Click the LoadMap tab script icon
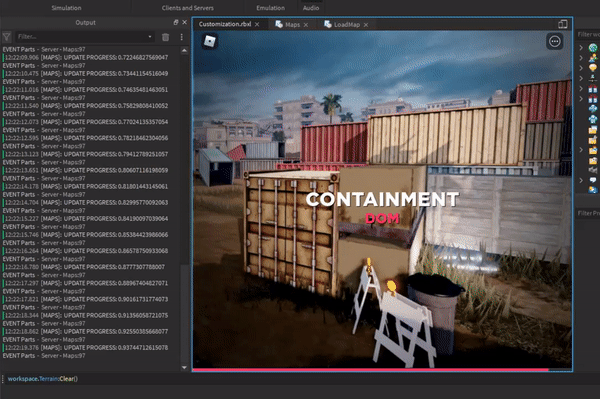This screenshot has height=399, width=600. coord(328,24)
